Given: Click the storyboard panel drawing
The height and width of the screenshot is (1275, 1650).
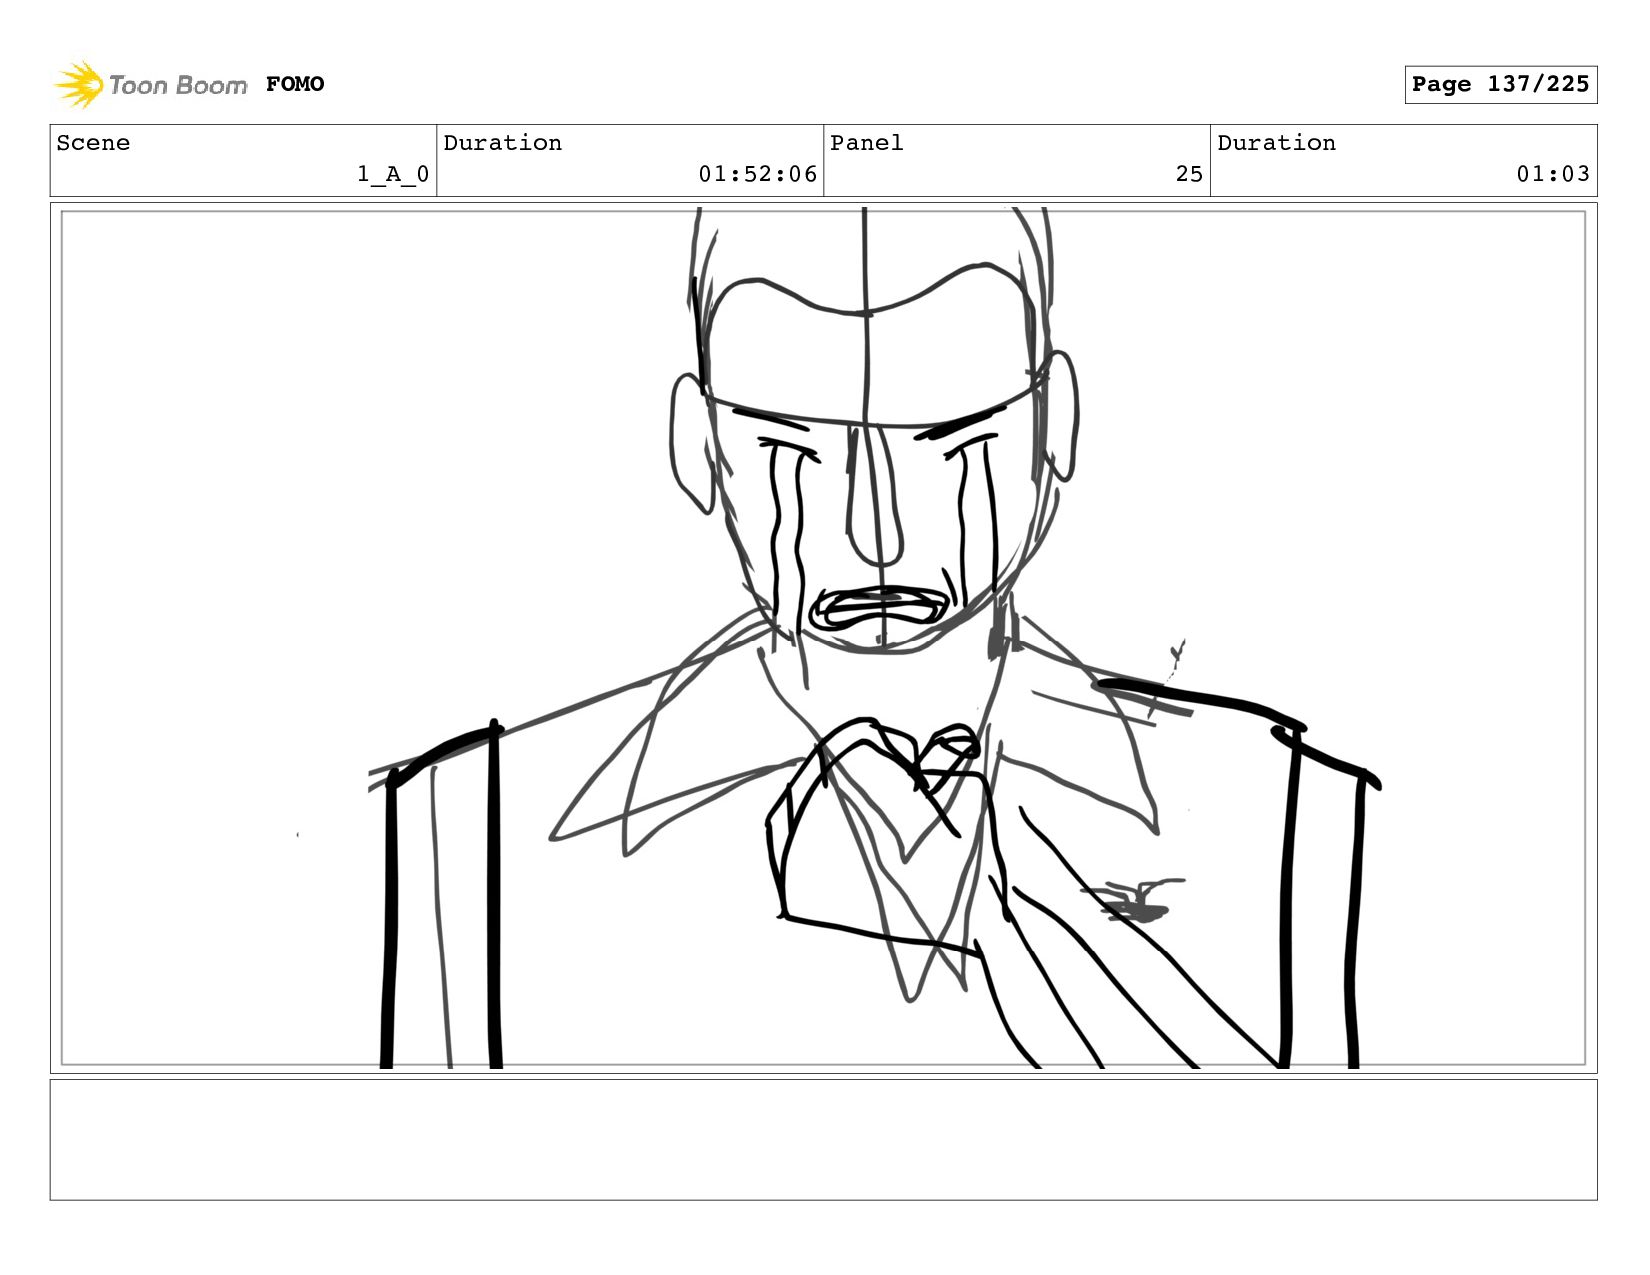Looking at the screenshot, I should 823,638.
